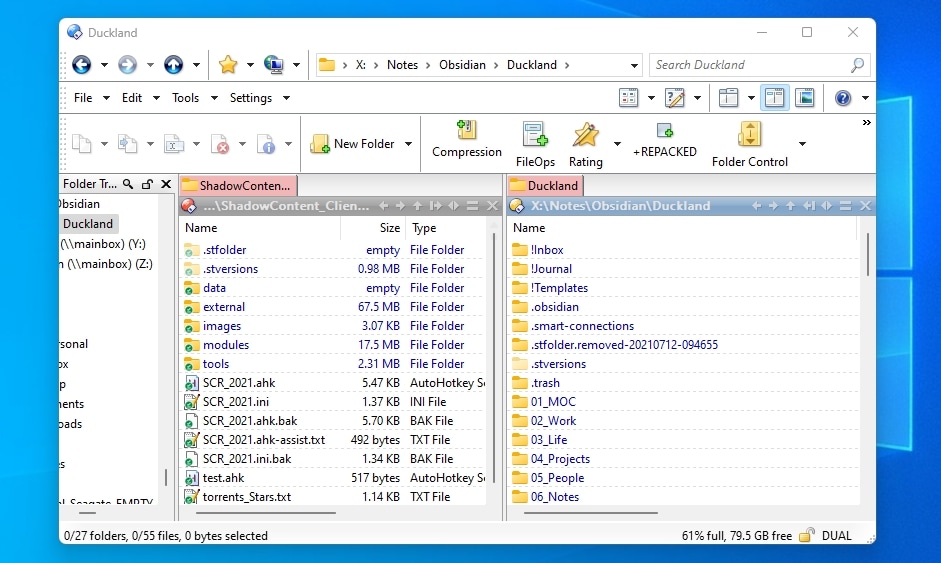Toggle dual file display layout
Image resolution: width=941 pixels, height=563 pixels.
coord(774,98)
